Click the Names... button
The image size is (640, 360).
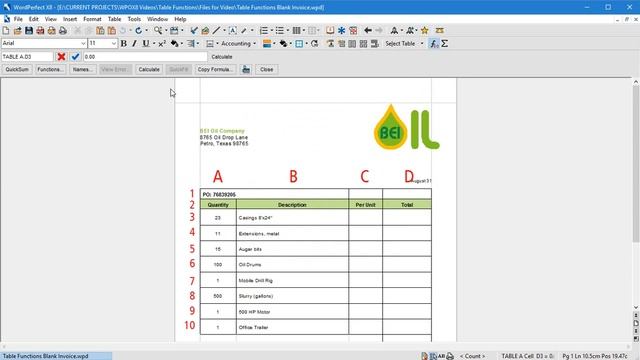pyautogui.click(x=82, y=69)
